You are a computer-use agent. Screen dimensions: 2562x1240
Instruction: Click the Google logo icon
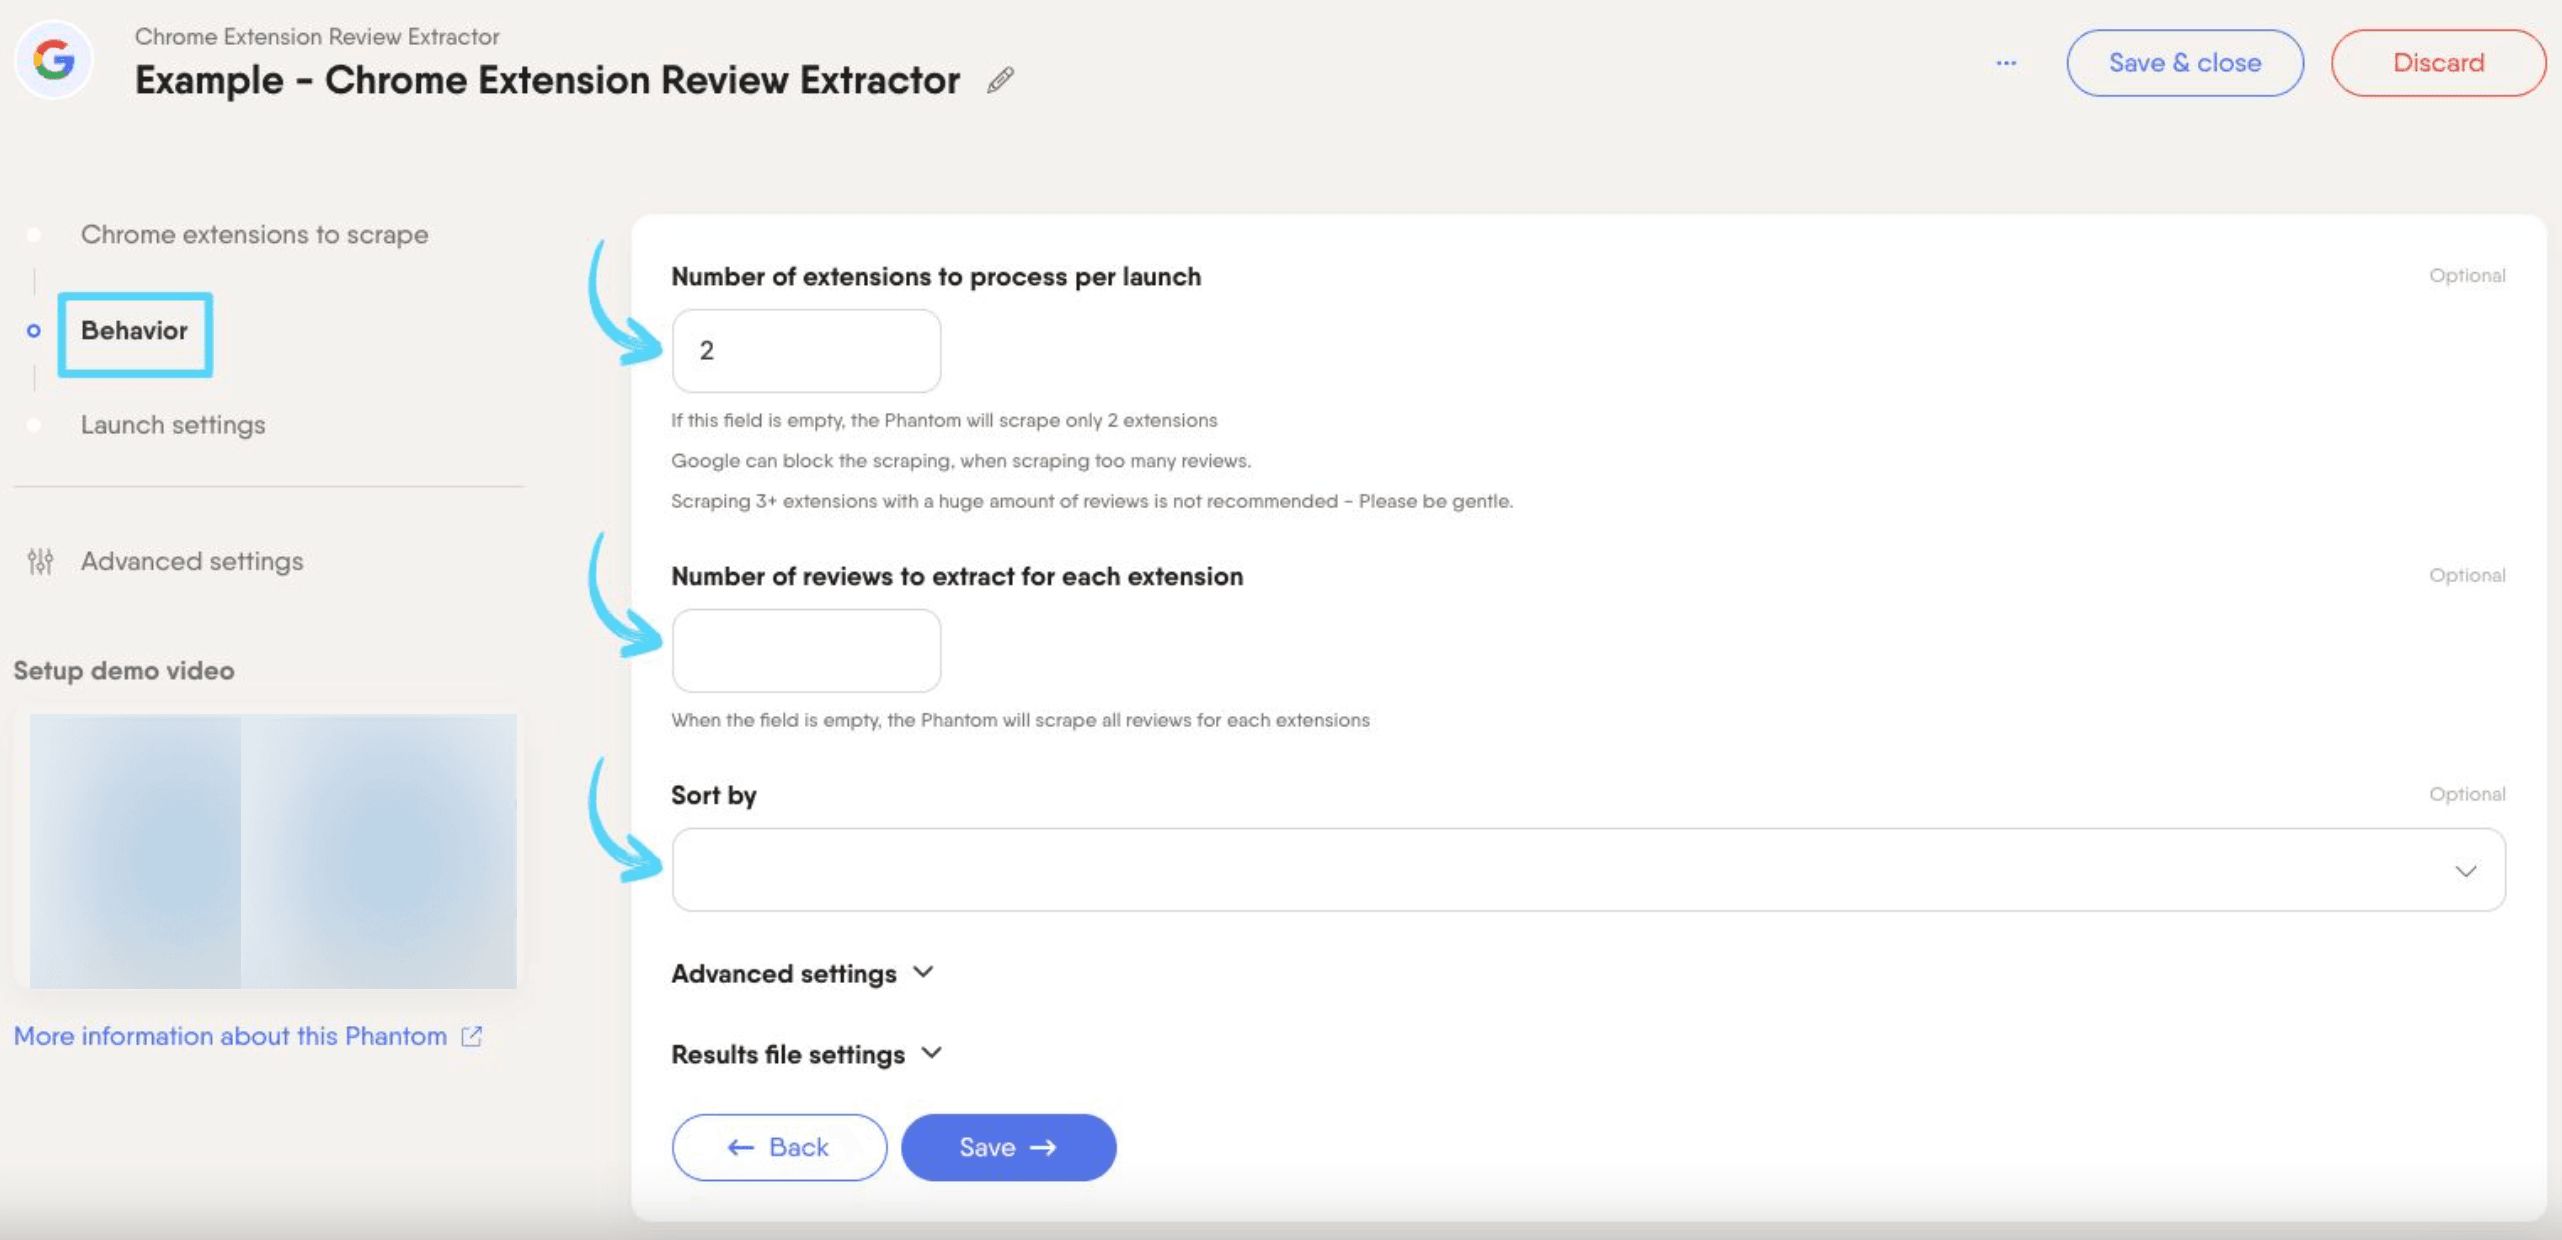(x=54, y=60)
